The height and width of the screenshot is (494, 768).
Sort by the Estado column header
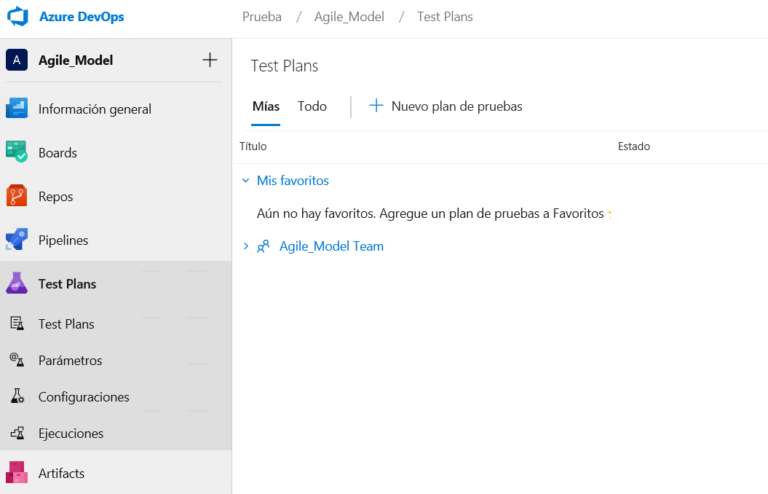(x=634, y=146)
